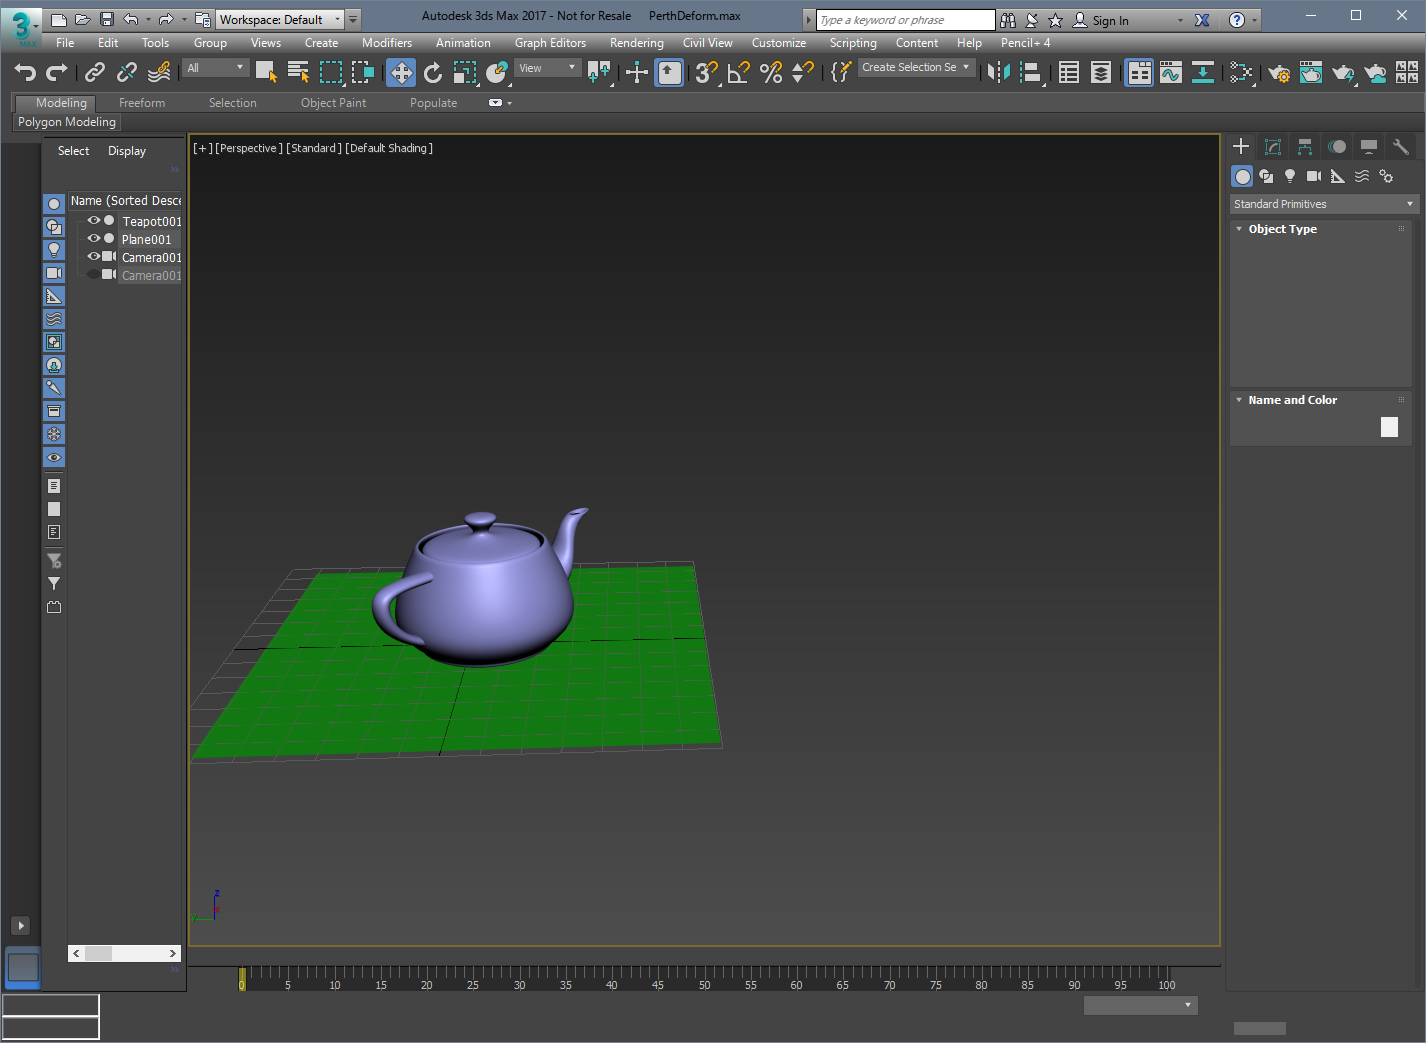The width and height of the screenshot is (1426, 1043).
Task: Click the Mirror tool icon
Action: pos(998,72)
